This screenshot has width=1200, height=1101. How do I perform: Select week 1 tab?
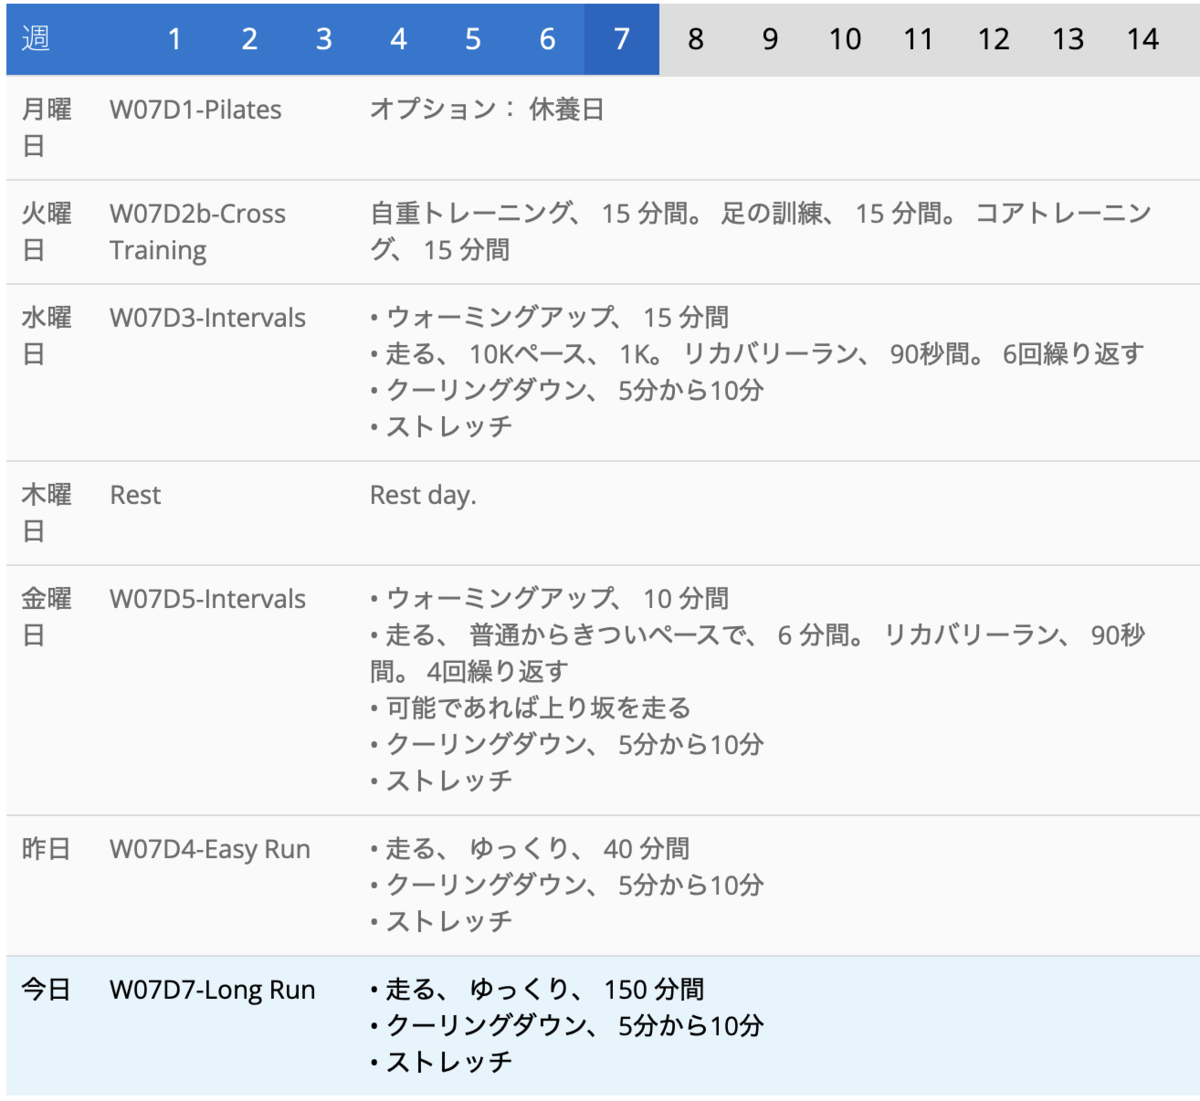point(174,39)
